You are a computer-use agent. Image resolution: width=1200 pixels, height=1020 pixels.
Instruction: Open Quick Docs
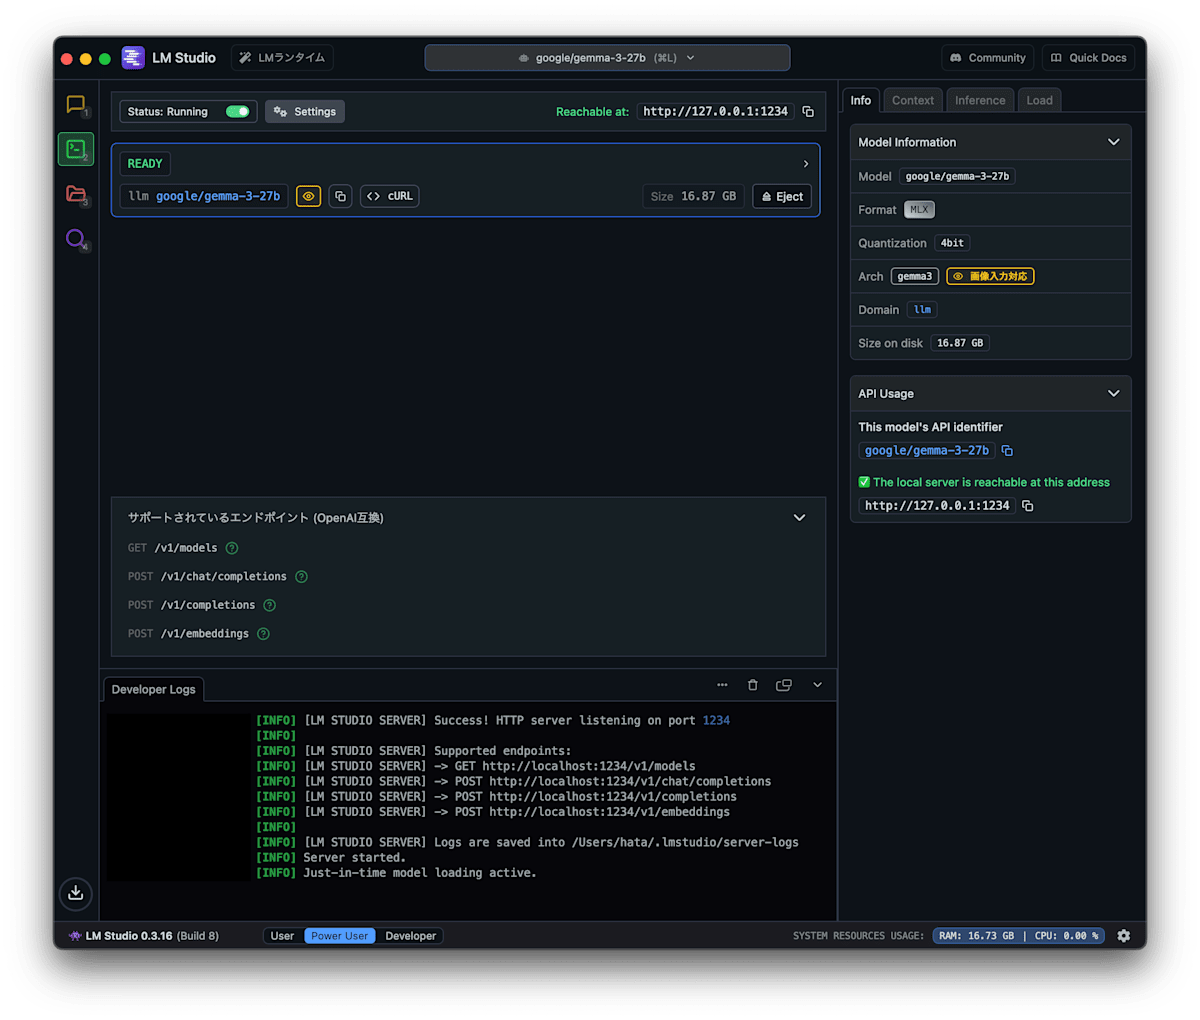pos(1088,58)
